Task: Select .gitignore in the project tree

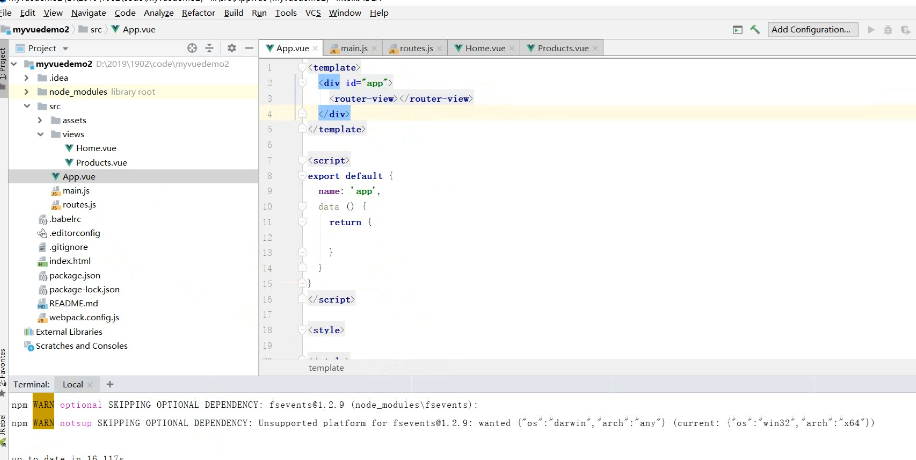Action: point(68,247)
